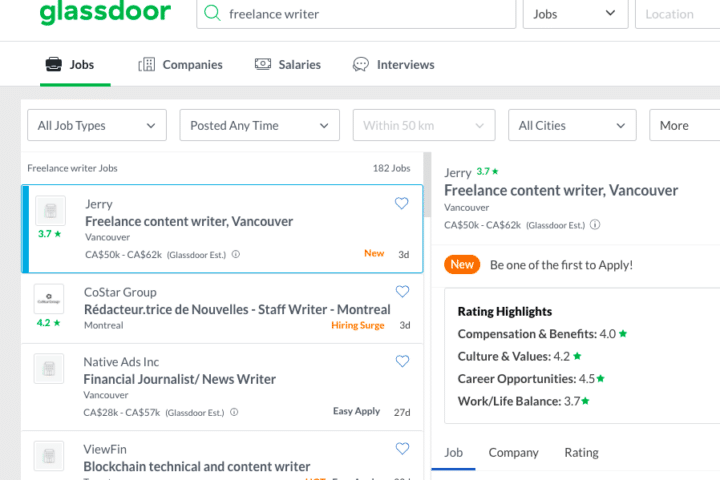Viewport: 720px width, 480px height.
Task: Click the CoStar Group logo thumbnail
Action: 49,299
